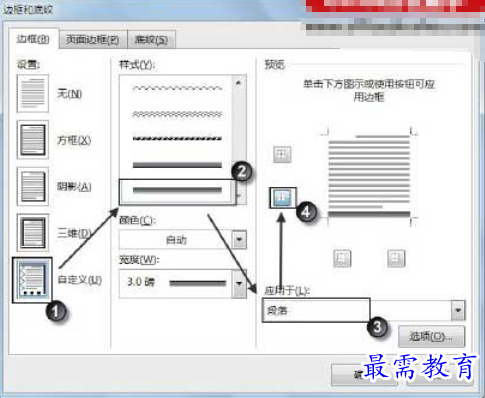Toggle the top border button in preview
The height and width of the screenshot is (398, 485).
(282, 154)
